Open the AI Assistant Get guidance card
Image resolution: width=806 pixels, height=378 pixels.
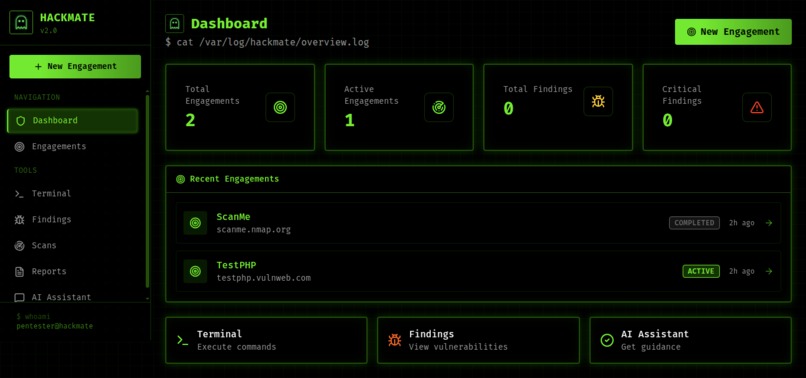(690, 340)
